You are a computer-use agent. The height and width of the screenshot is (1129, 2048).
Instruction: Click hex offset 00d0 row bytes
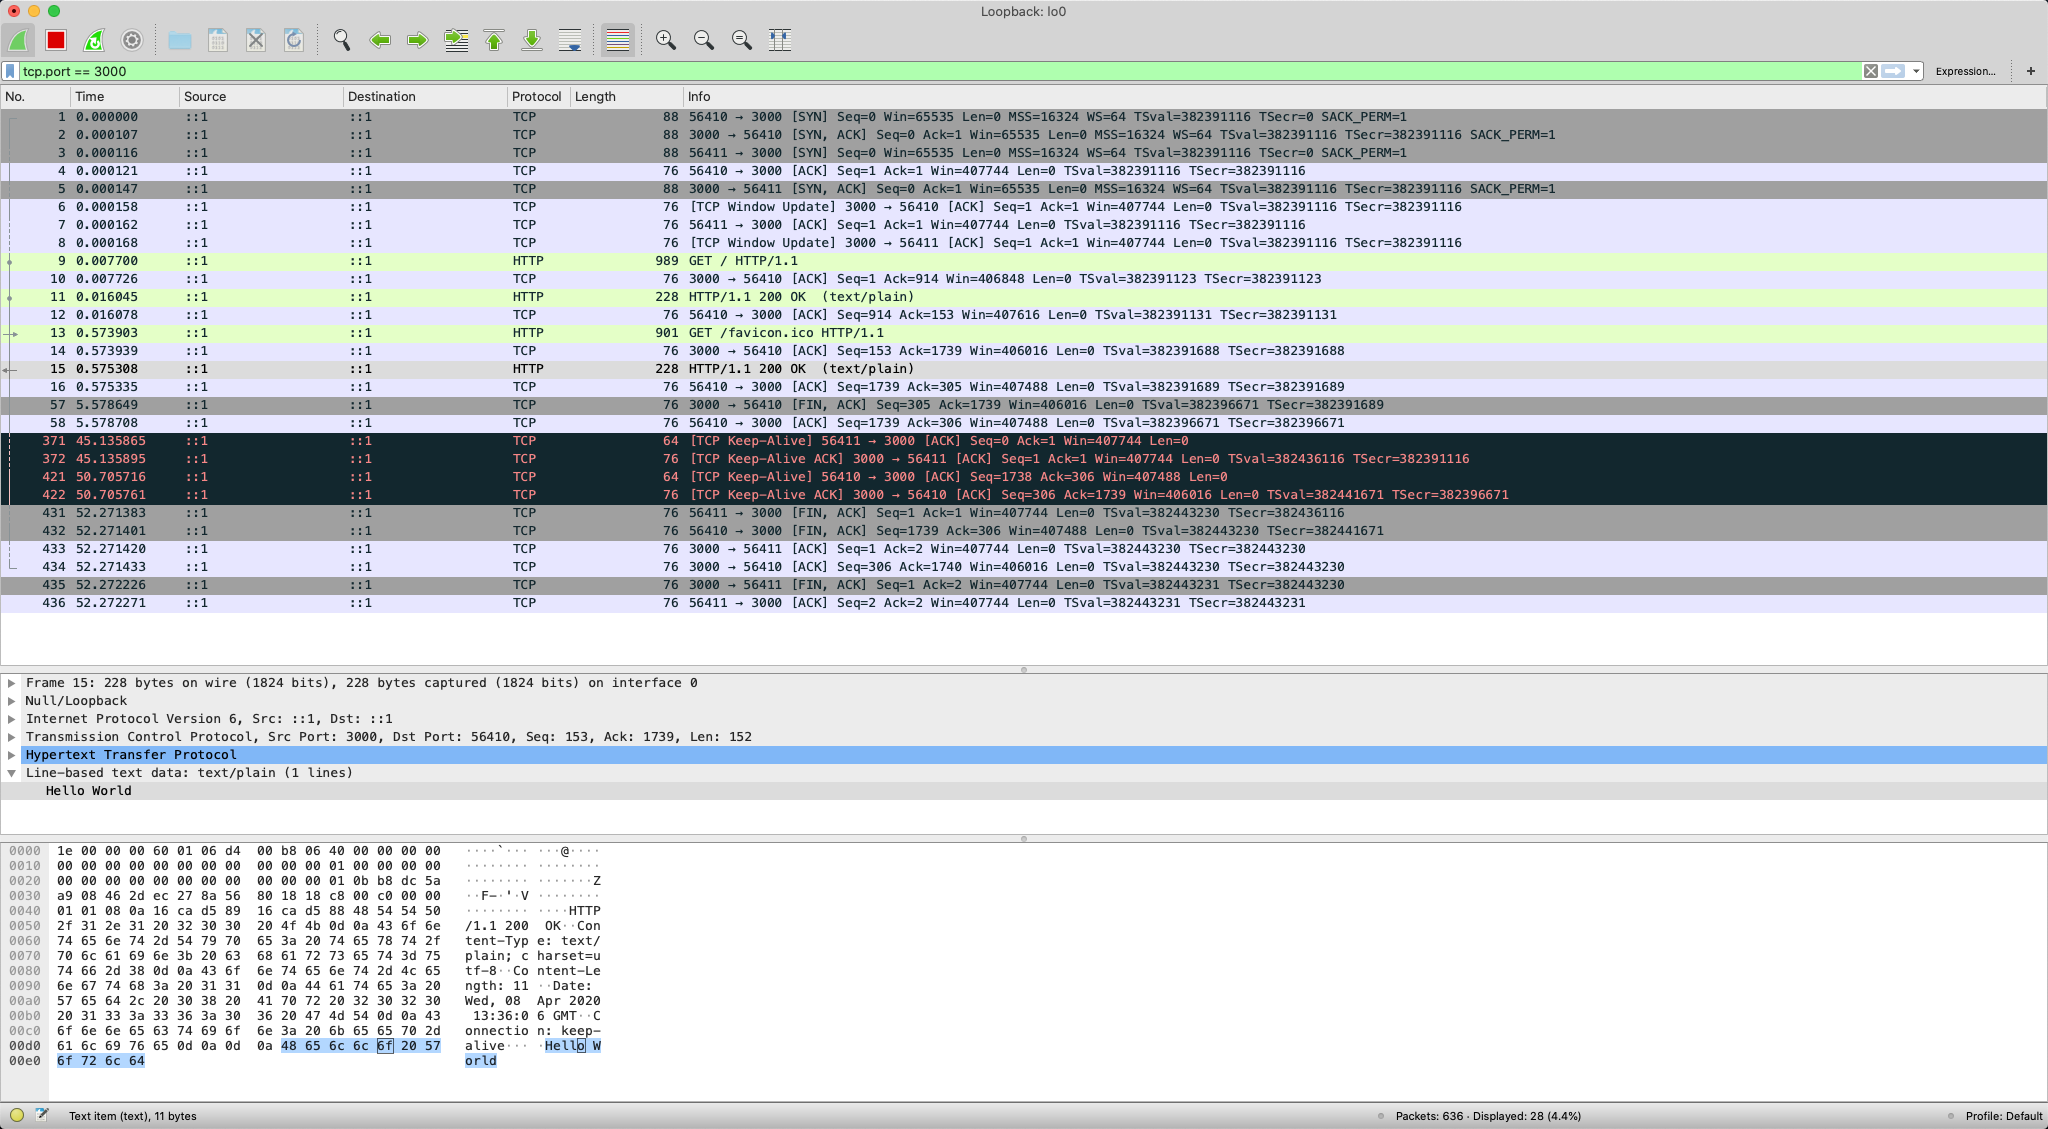point(248,1046)
